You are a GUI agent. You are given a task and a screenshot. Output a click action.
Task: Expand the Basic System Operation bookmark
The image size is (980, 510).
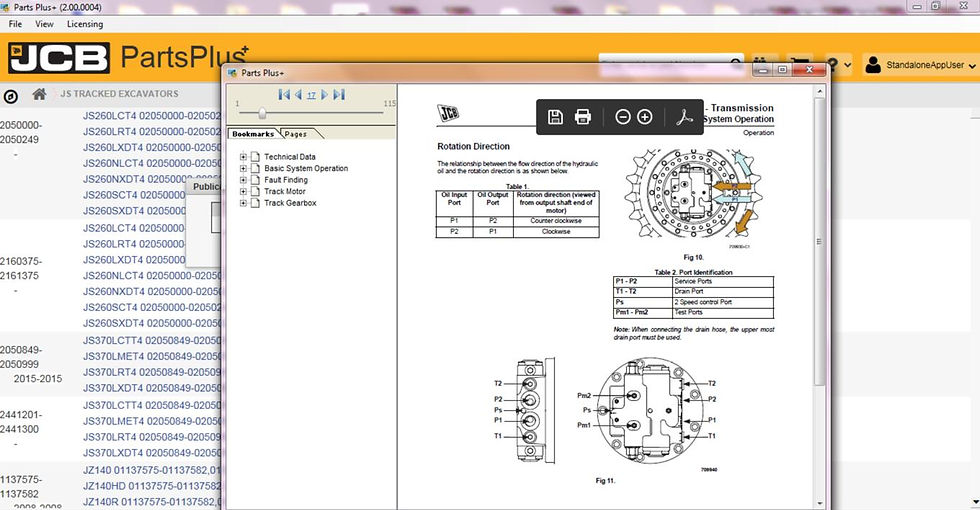point(243,168)
